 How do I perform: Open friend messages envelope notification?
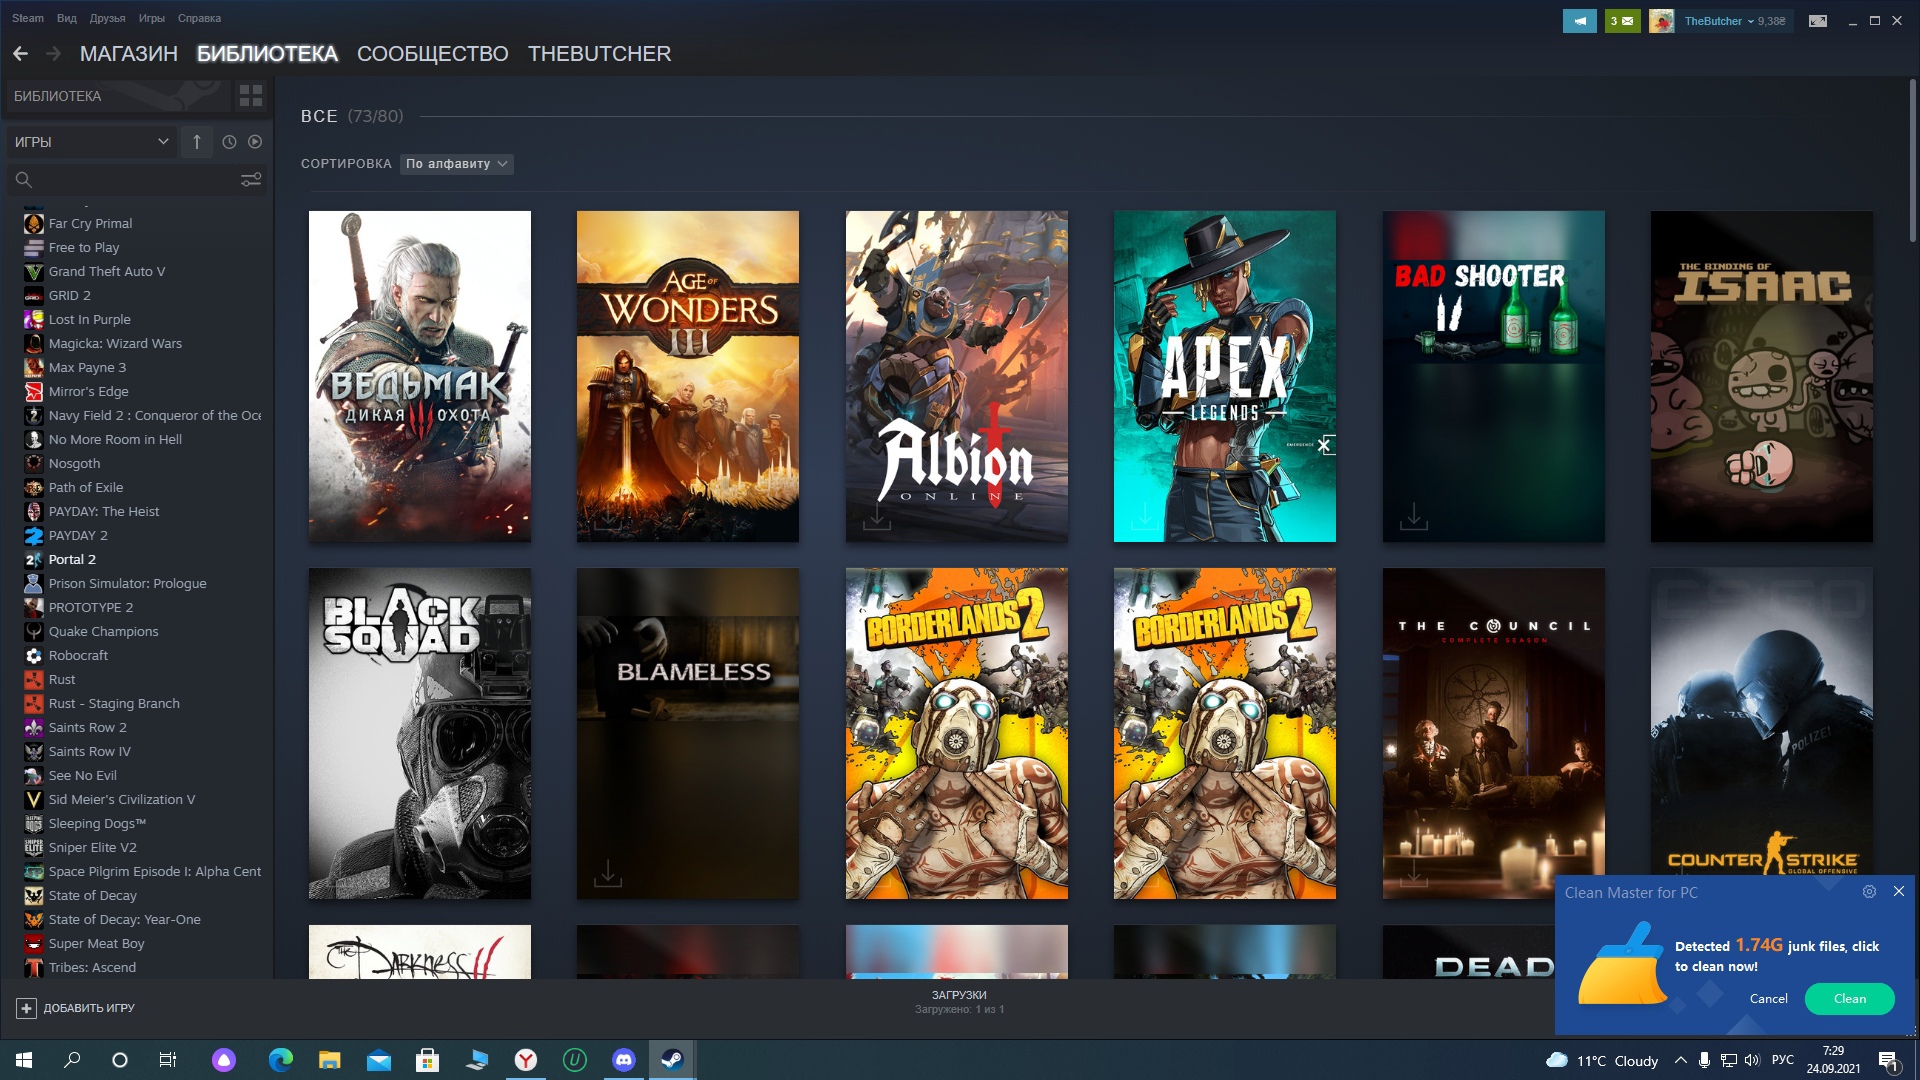[x=1622, y=21]
